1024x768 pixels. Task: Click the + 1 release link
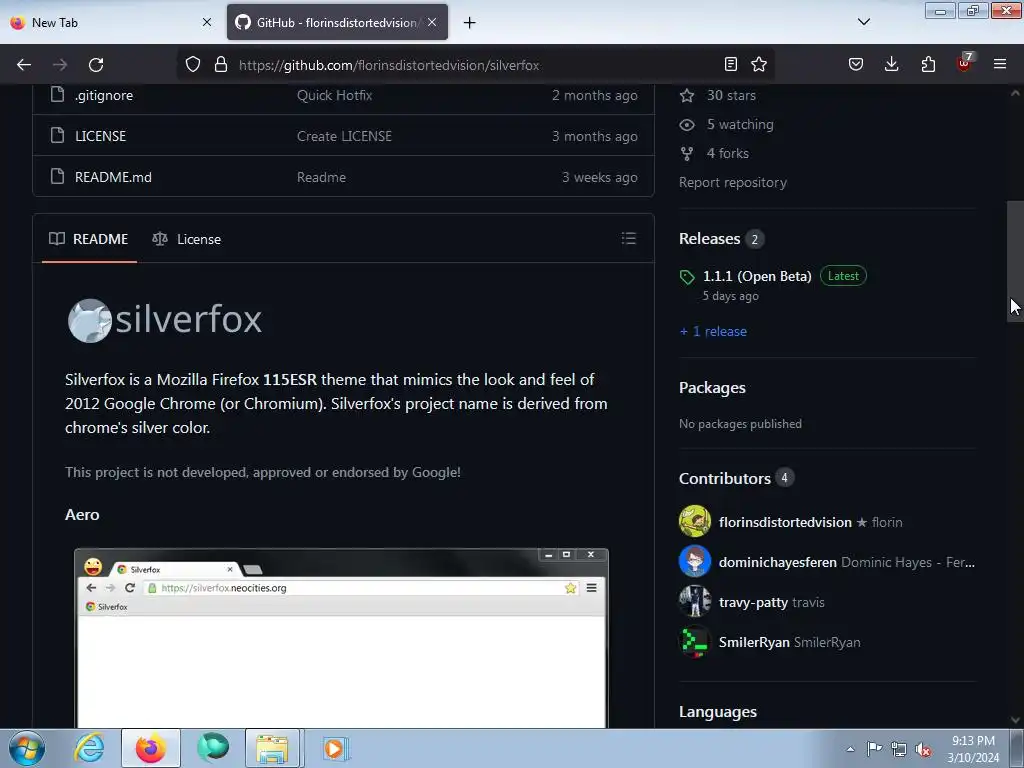(x=713, y=331)
